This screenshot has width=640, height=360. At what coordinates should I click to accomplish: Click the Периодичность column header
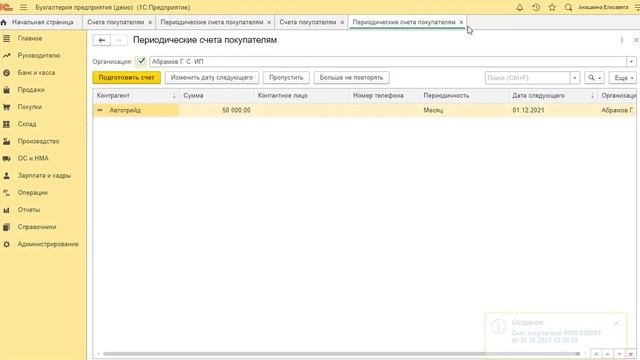[x=464, y=96]
